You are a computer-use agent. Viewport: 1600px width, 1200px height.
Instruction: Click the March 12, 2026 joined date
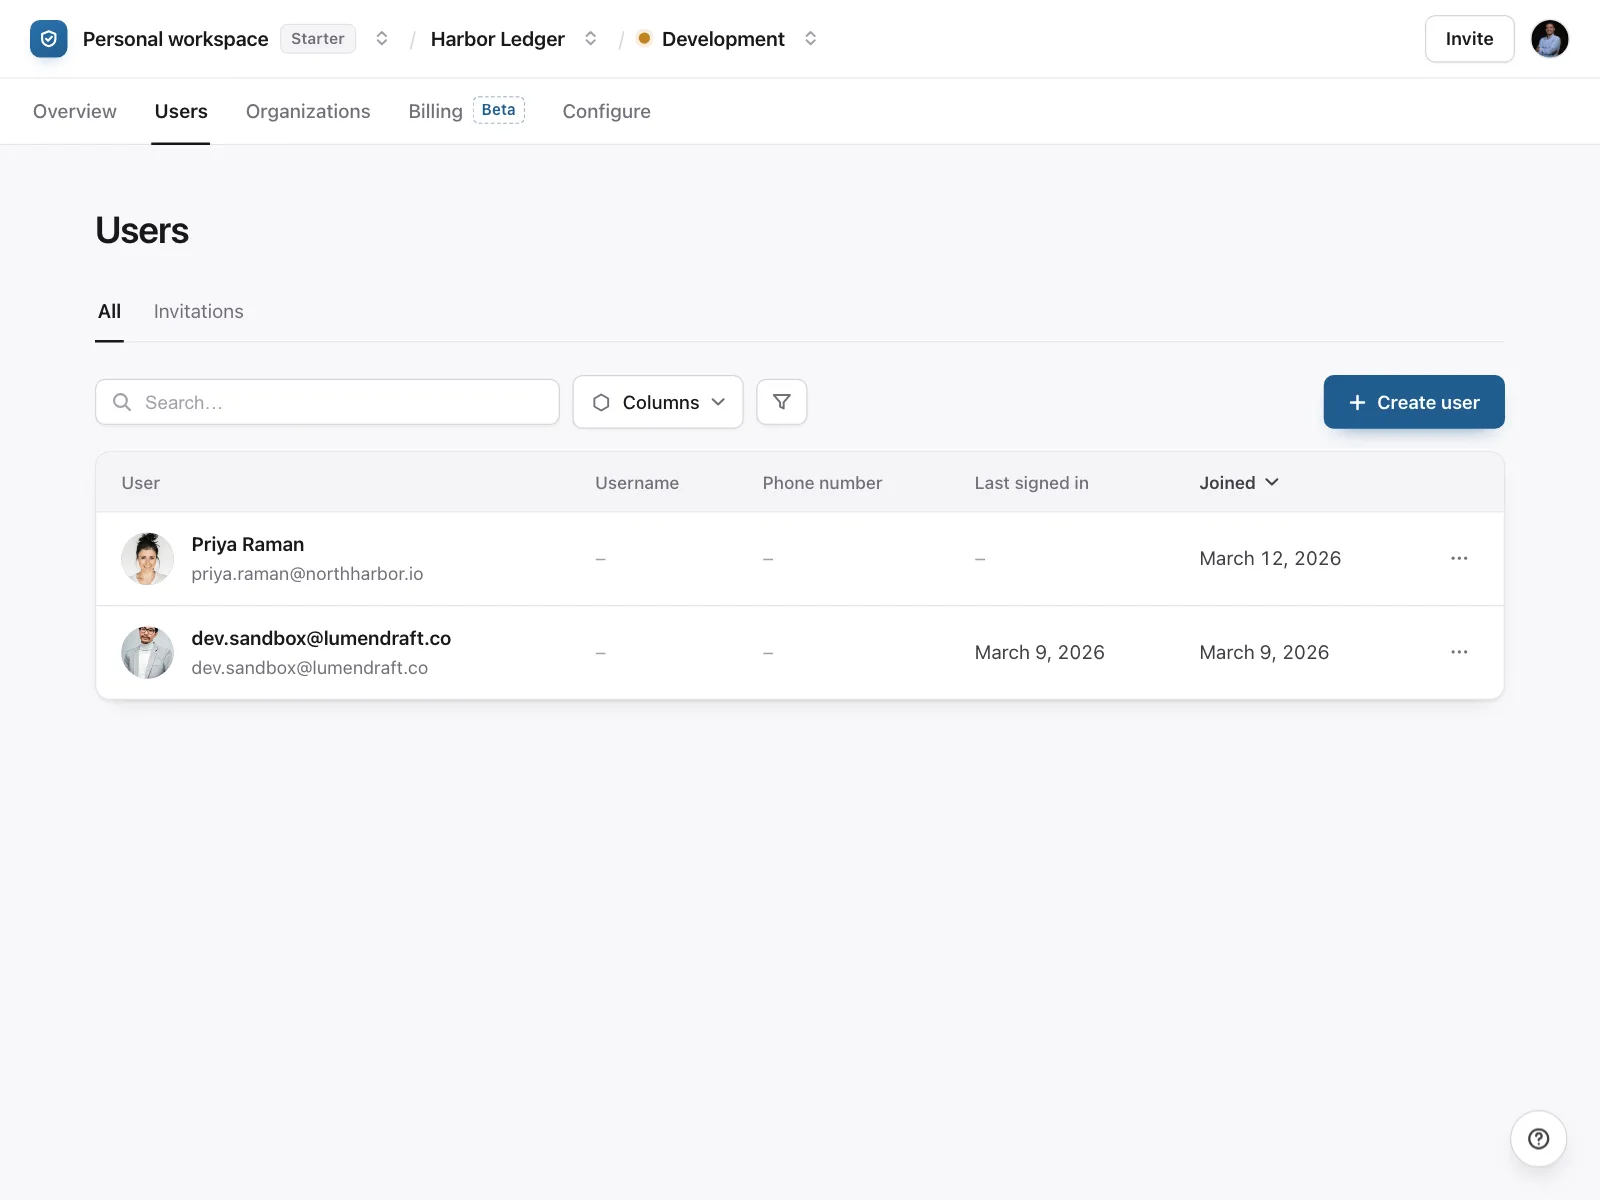click(x=1270, y=558)
